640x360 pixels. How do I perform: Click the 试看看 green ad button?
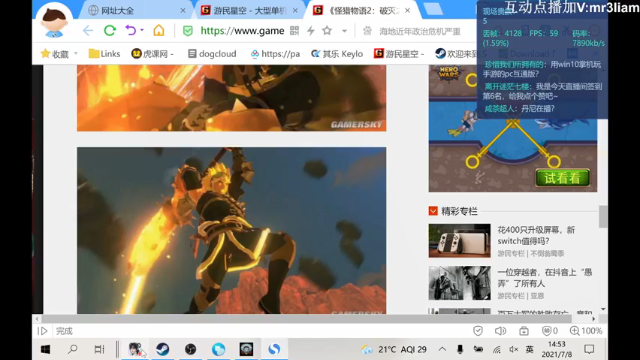[562, 178]
